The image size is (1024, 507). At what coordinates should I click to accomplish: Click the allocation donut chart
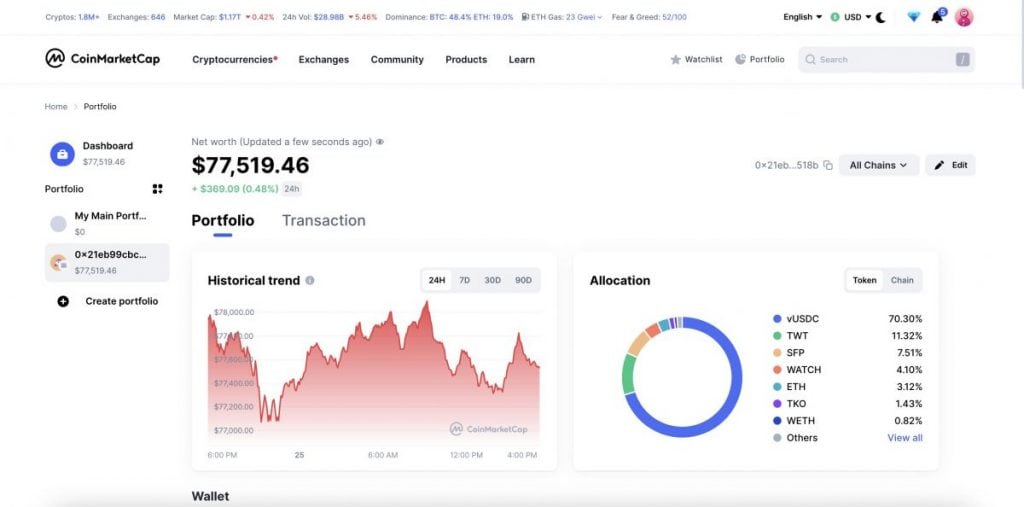682,377
